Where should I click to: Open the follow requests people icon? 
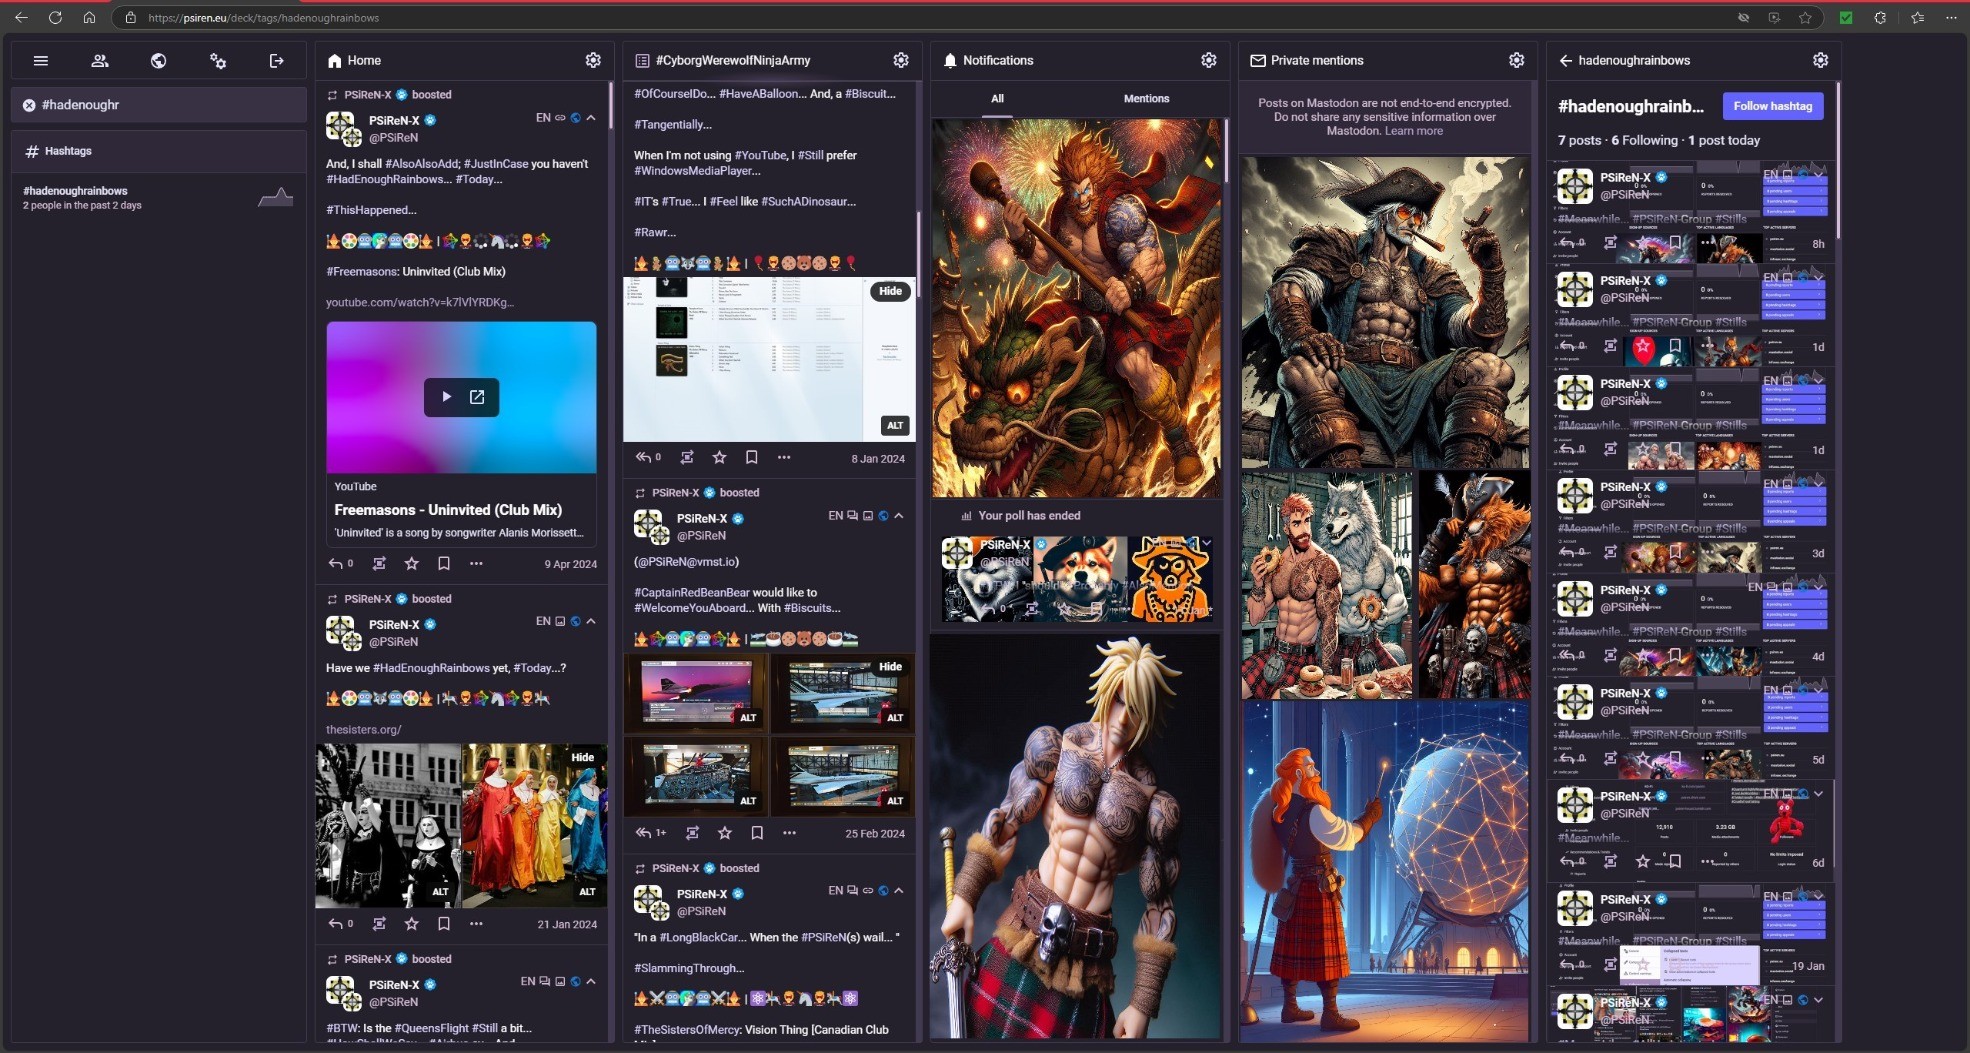(x=100, y=61)
